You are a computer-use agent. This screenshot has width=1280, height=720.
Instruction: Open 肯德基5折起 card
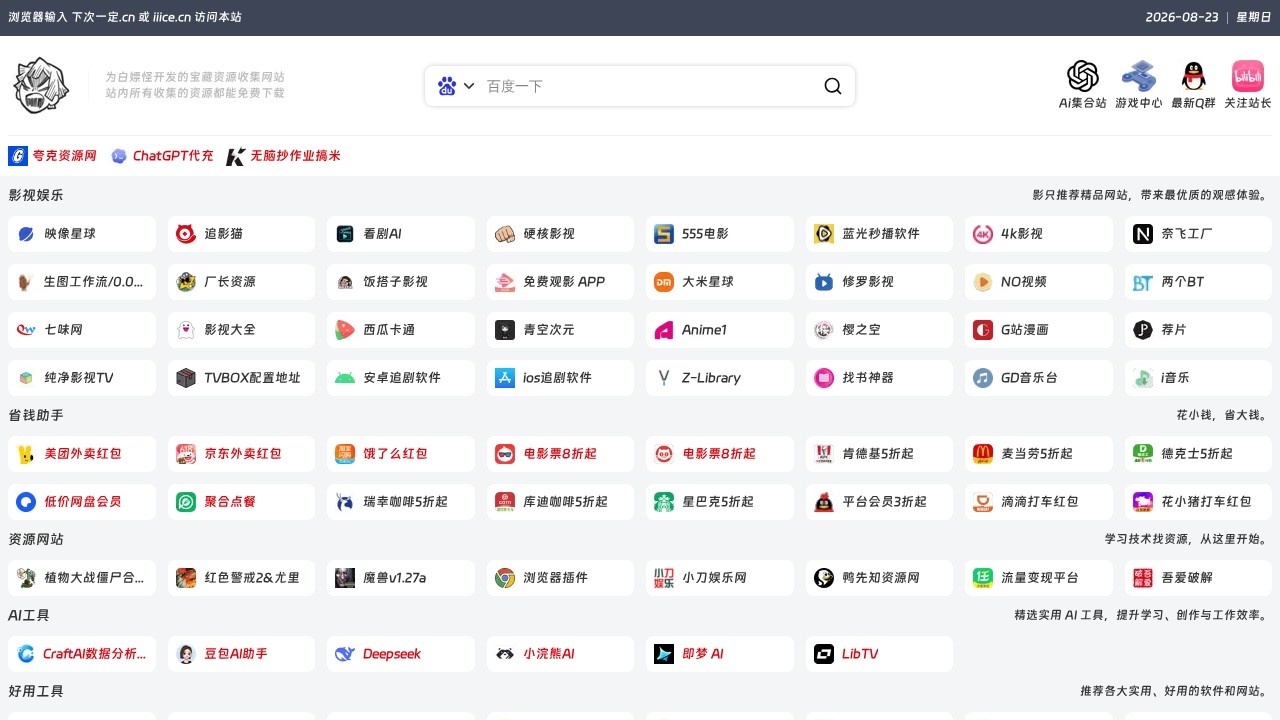pos(880,454)
